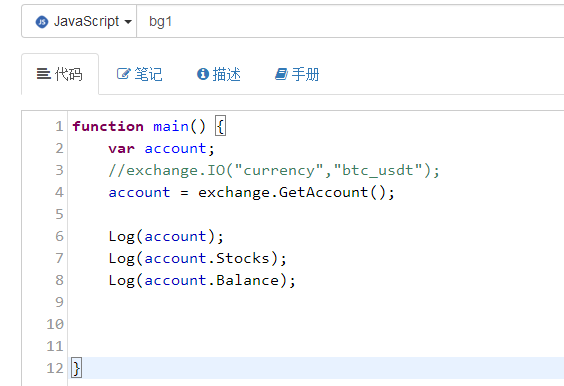Open the 描述 tab

(219, 74)
